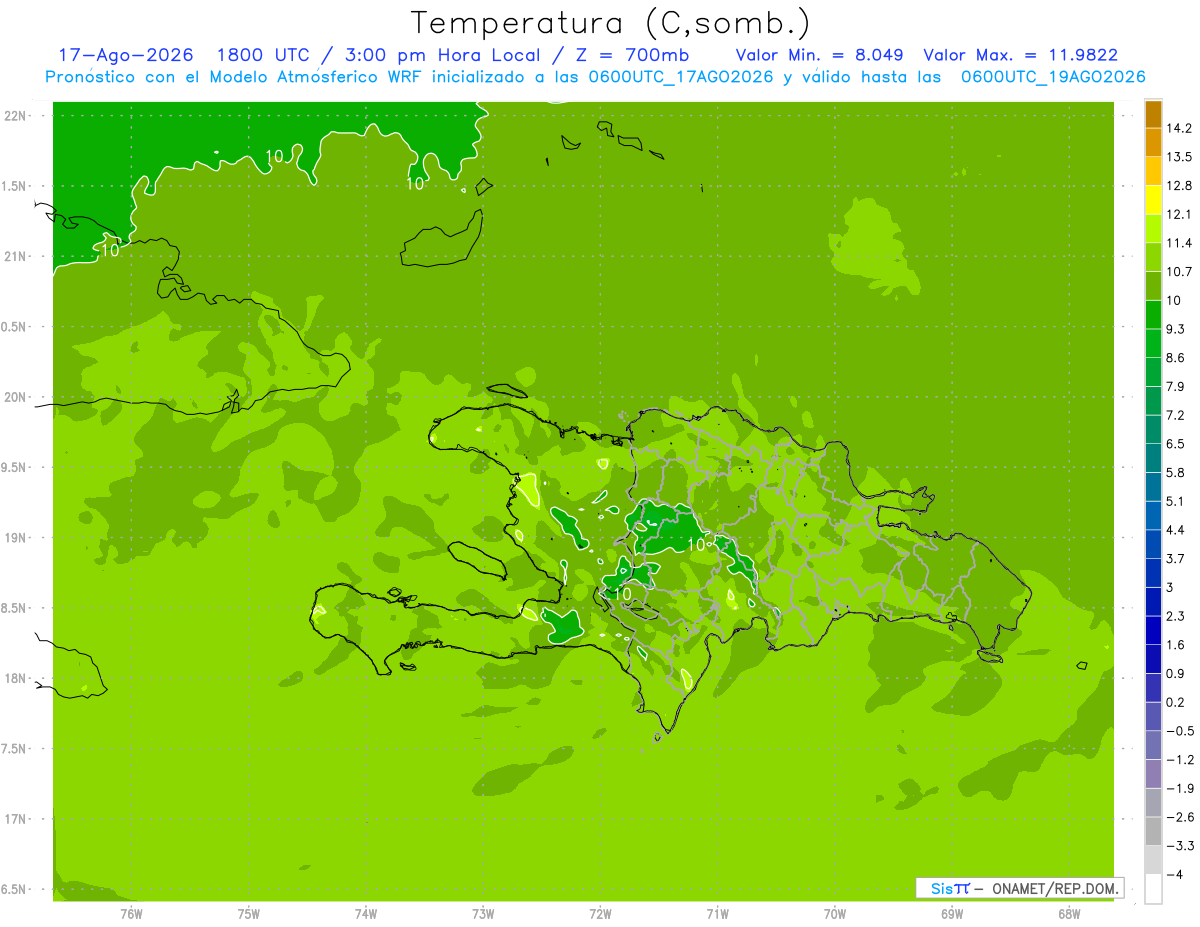Click the colorbar label "0.9"

(x=1175, y=673)
